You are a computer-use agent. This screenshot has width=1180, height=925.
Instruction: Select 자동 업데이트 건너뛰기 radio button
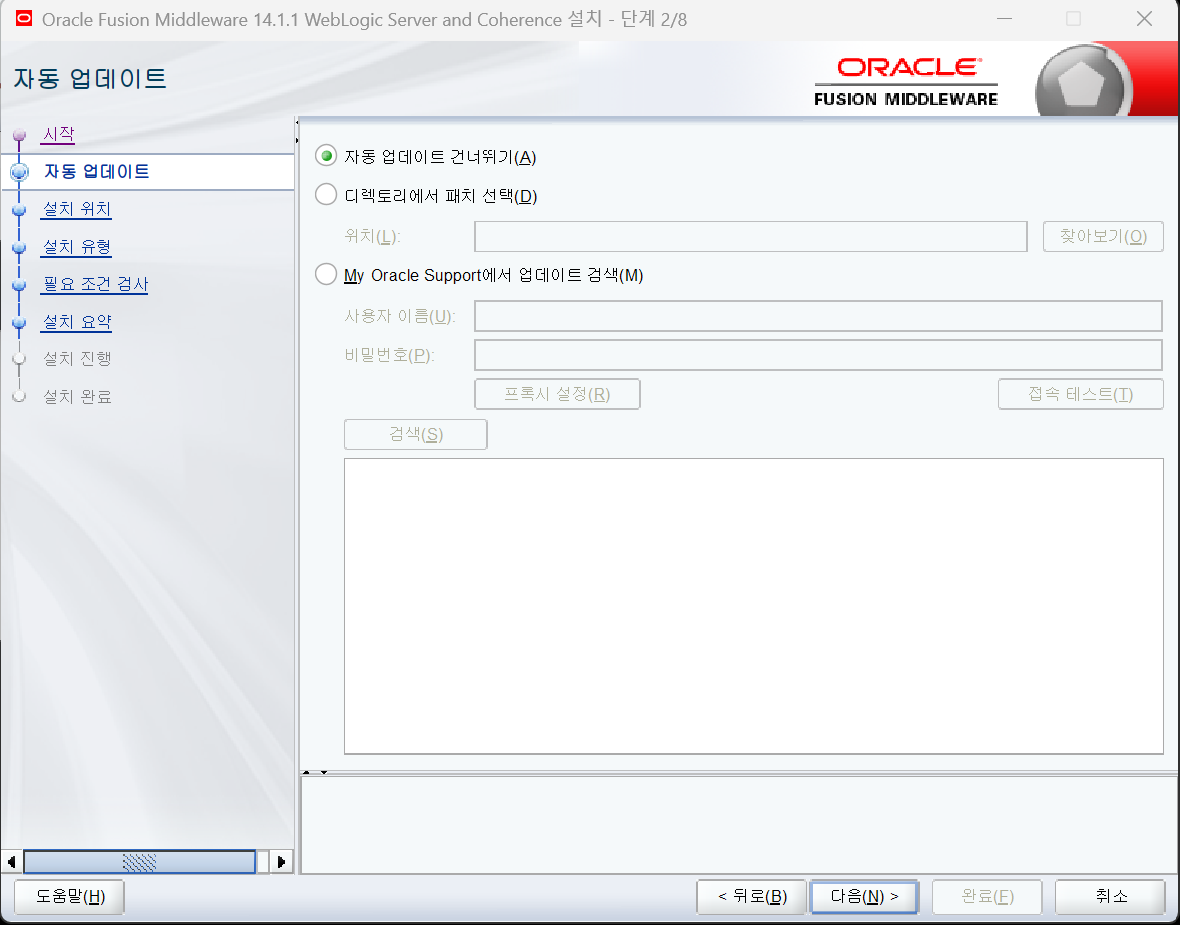click(326, 157)
